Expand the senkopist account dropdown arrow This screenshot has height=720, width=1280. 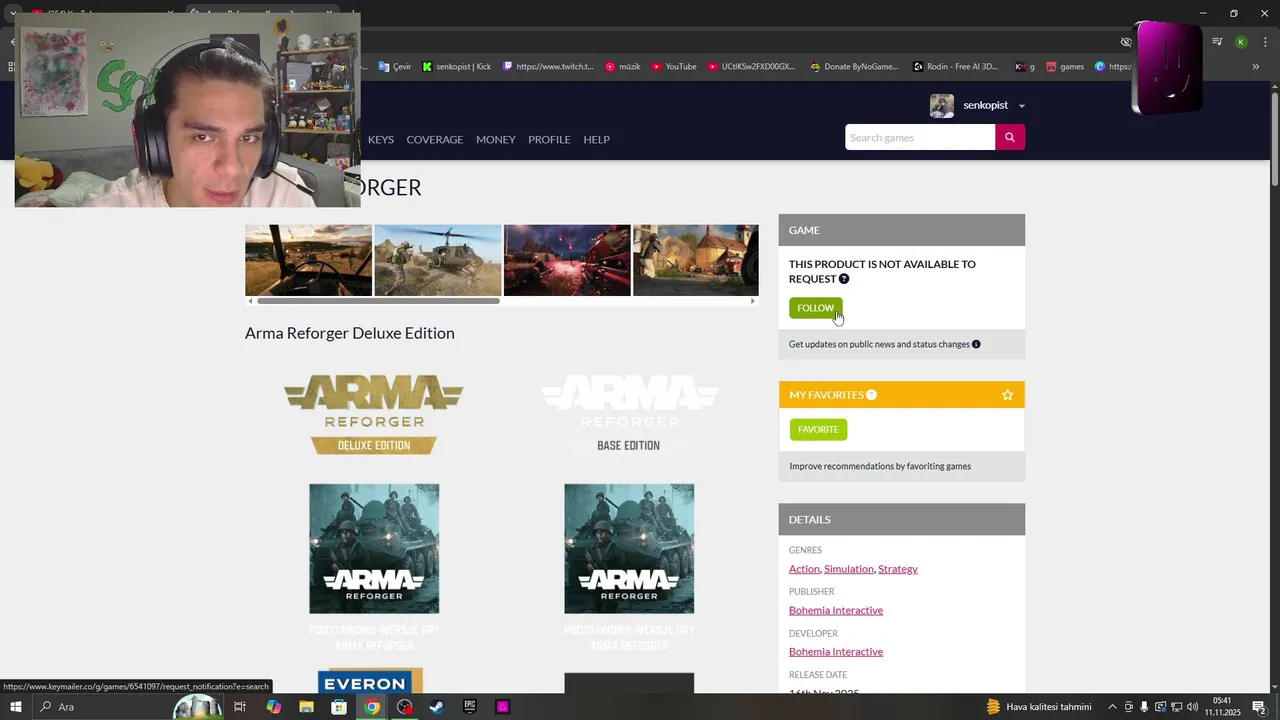point(1021,106)
